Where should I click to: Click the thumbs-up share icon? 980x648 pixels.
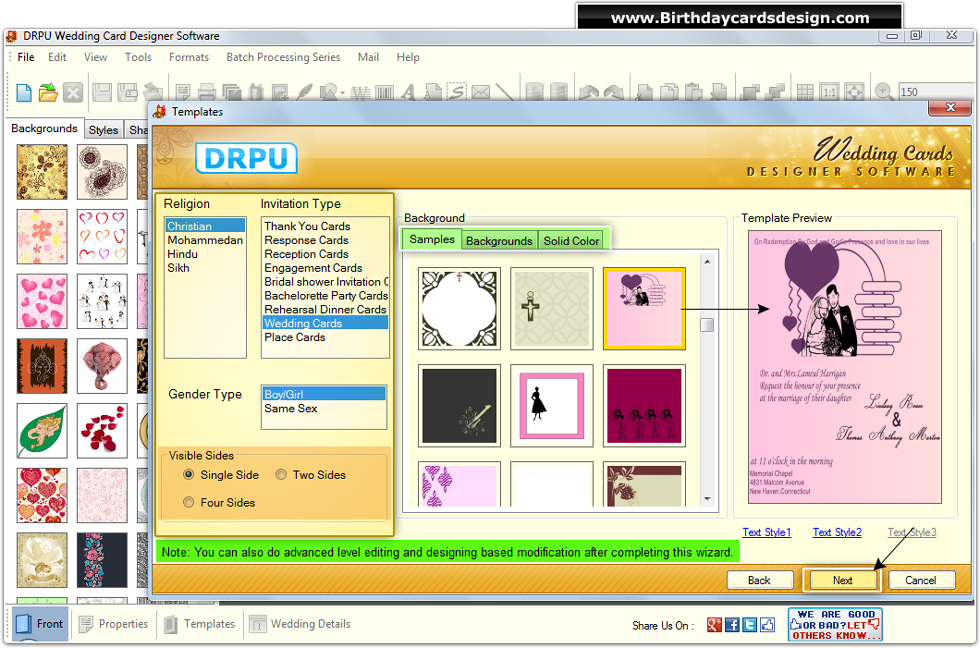click(x=767, y=624)
